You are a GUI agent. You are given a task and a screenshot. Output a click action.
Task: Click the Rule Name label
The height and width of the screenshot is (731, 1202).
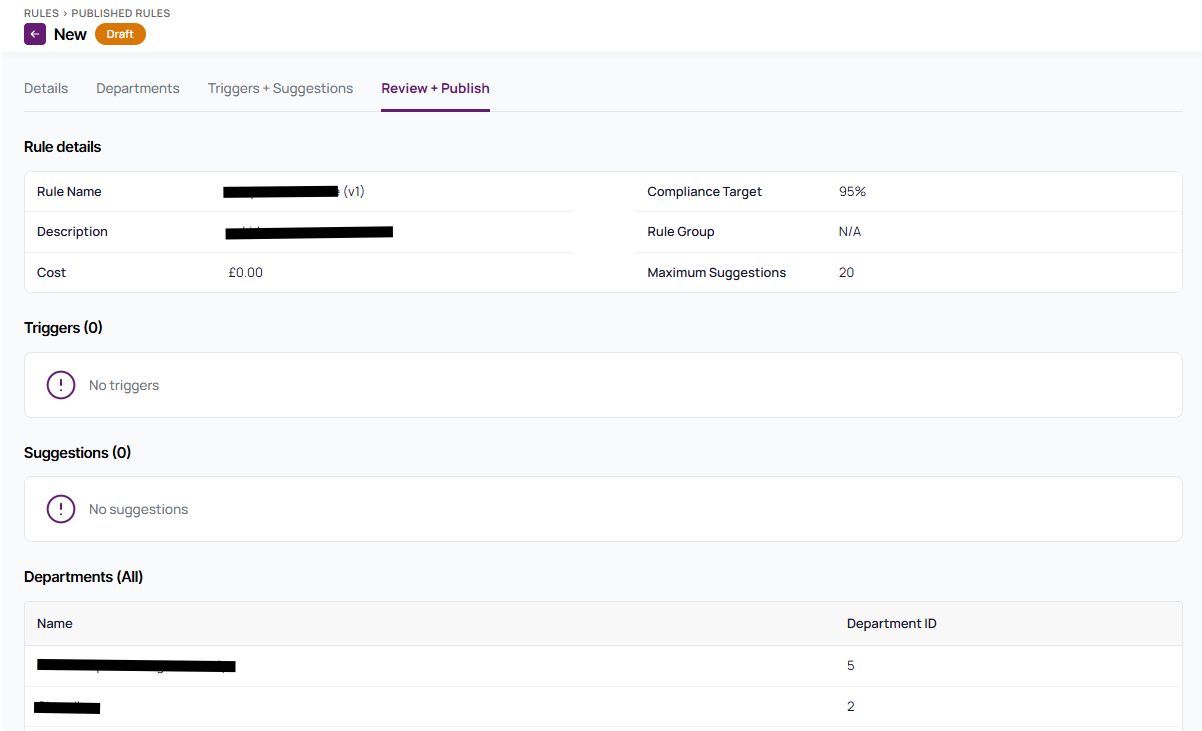[69, 191]
